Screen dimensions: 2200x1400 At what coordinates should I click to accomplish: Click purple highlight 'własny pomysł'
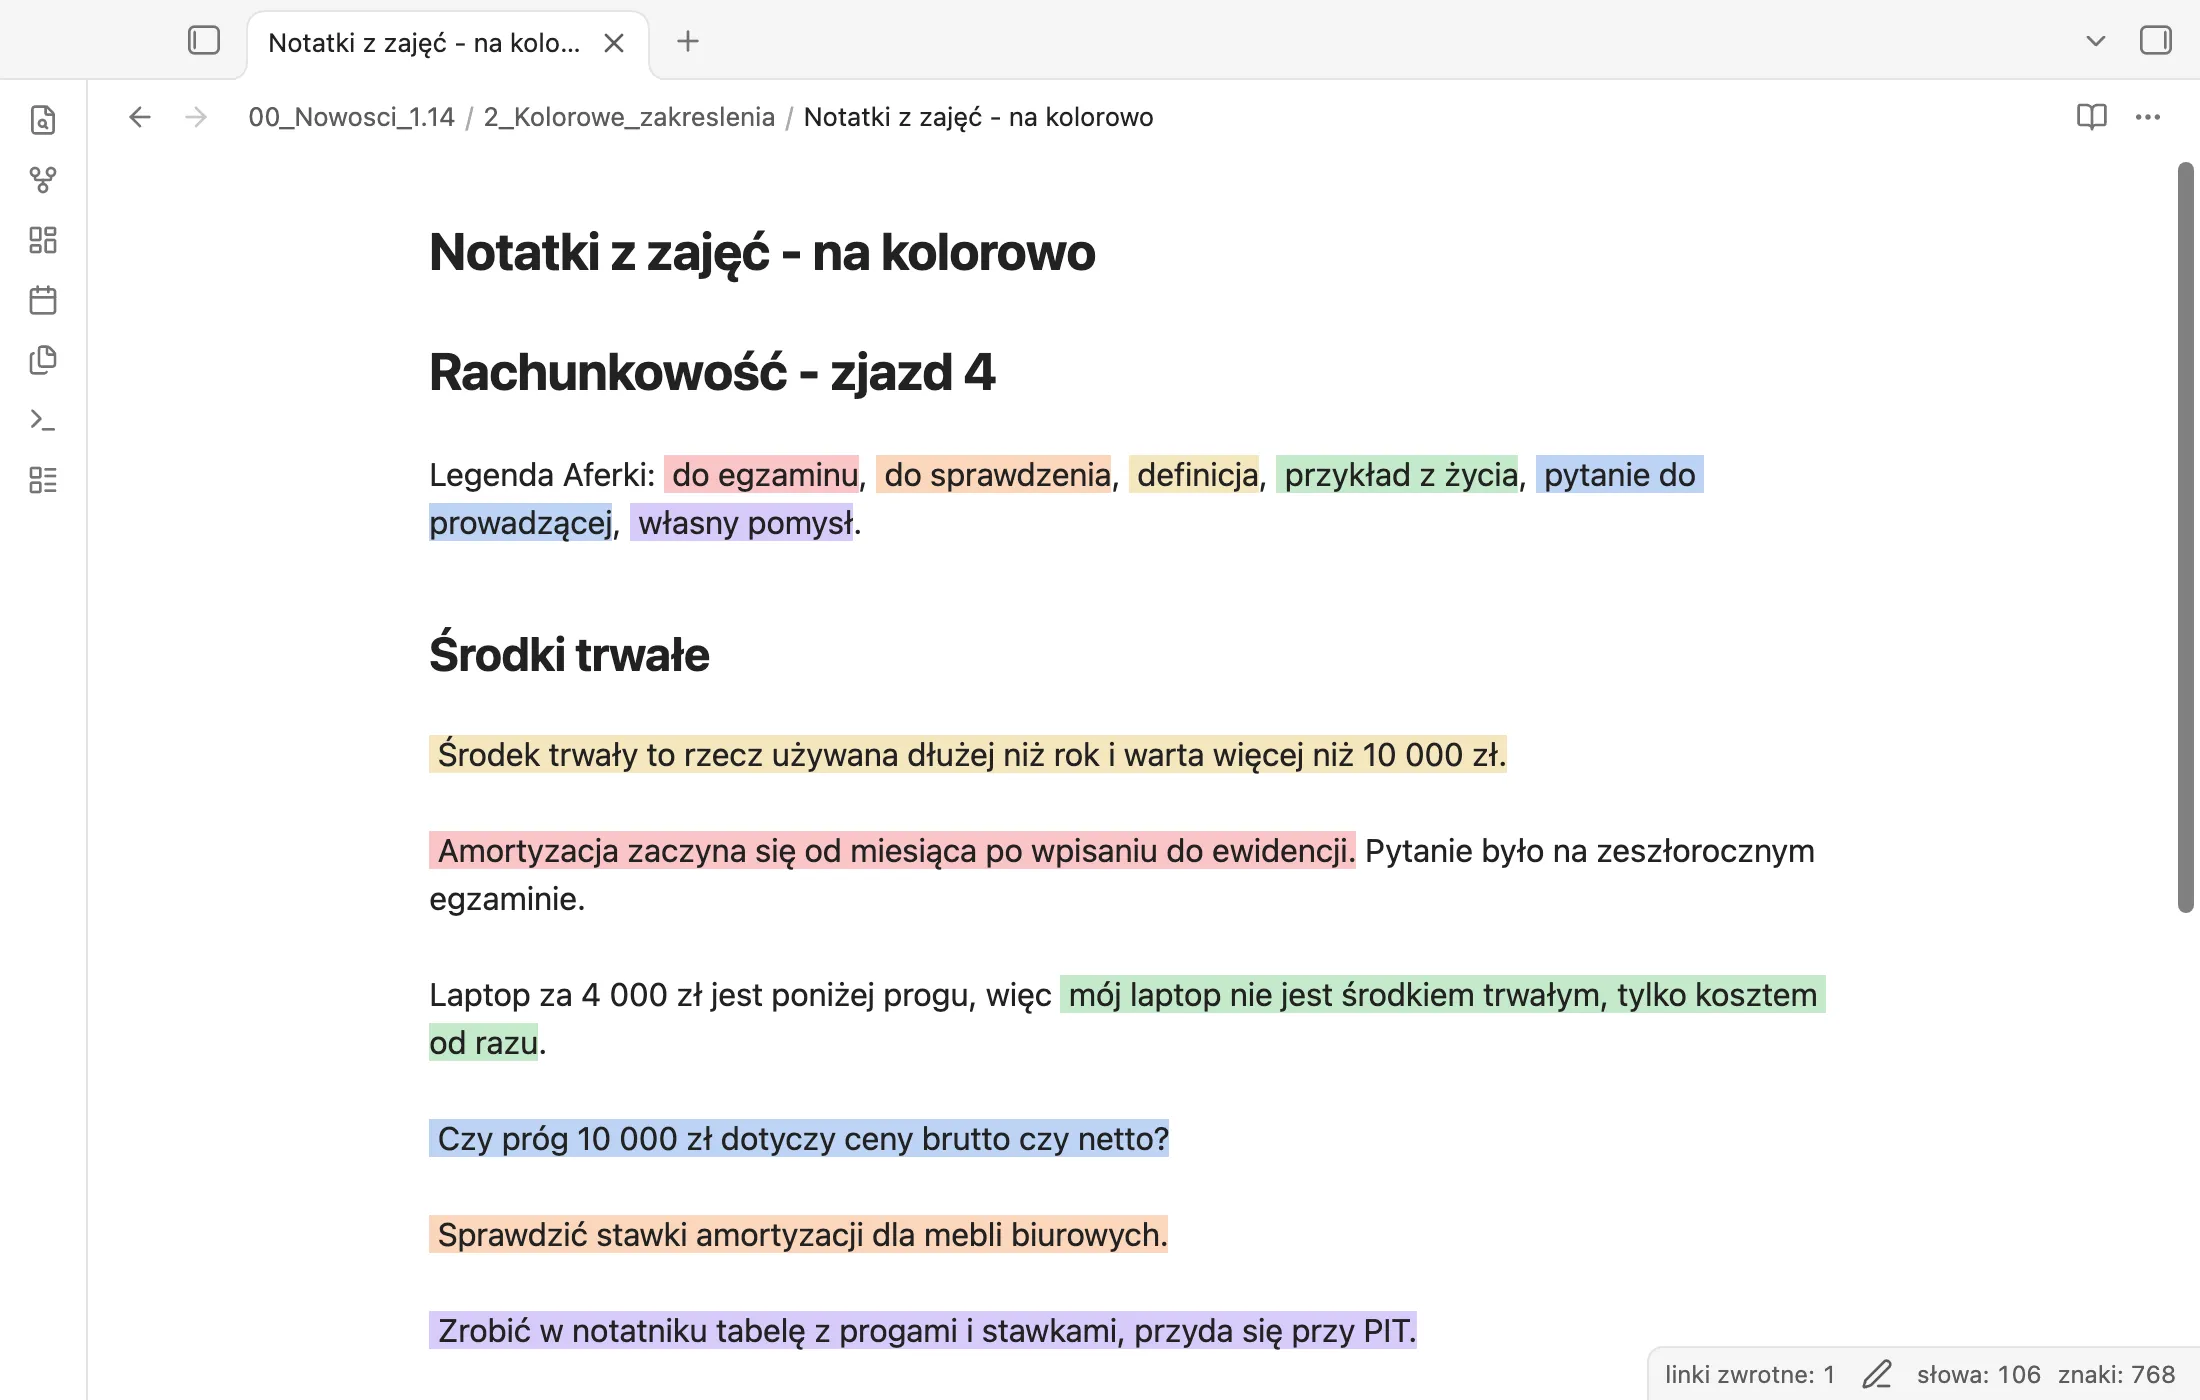[742, 522]
